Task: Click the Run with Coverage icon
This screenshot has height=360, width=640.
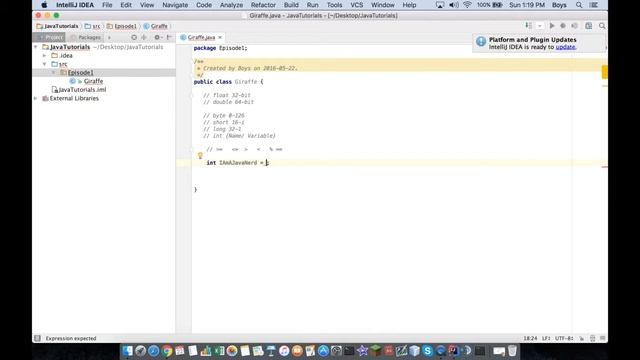Action: coord(574,26)
